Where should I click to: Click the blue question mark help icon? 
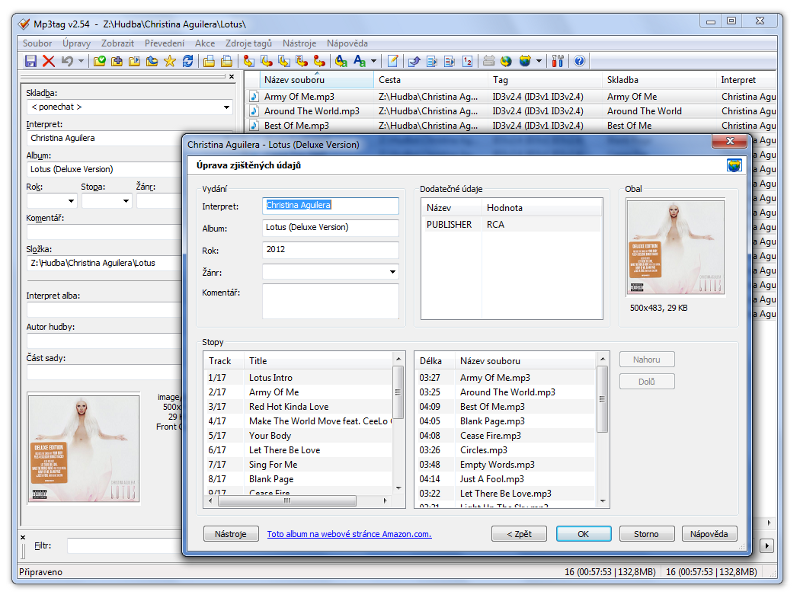[x=579, y=61]
